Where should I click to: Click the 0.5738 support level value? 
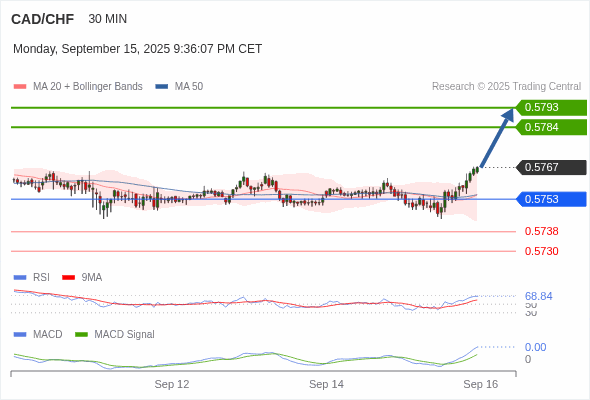(541, 231)
